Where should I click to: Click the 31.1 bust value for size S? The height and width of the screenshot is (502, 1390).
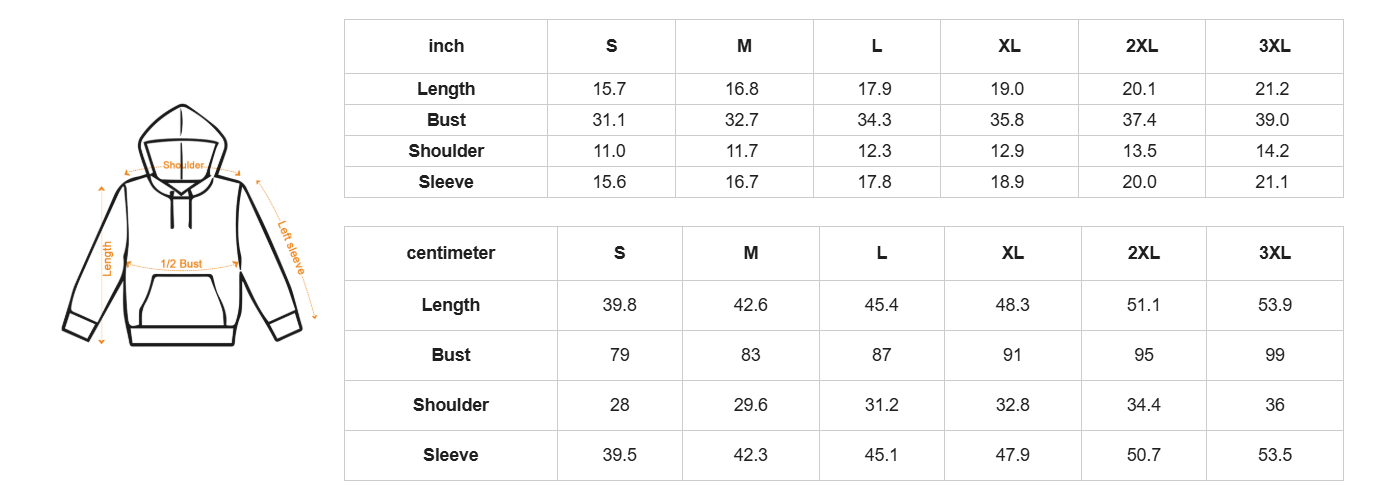[609, 120]
